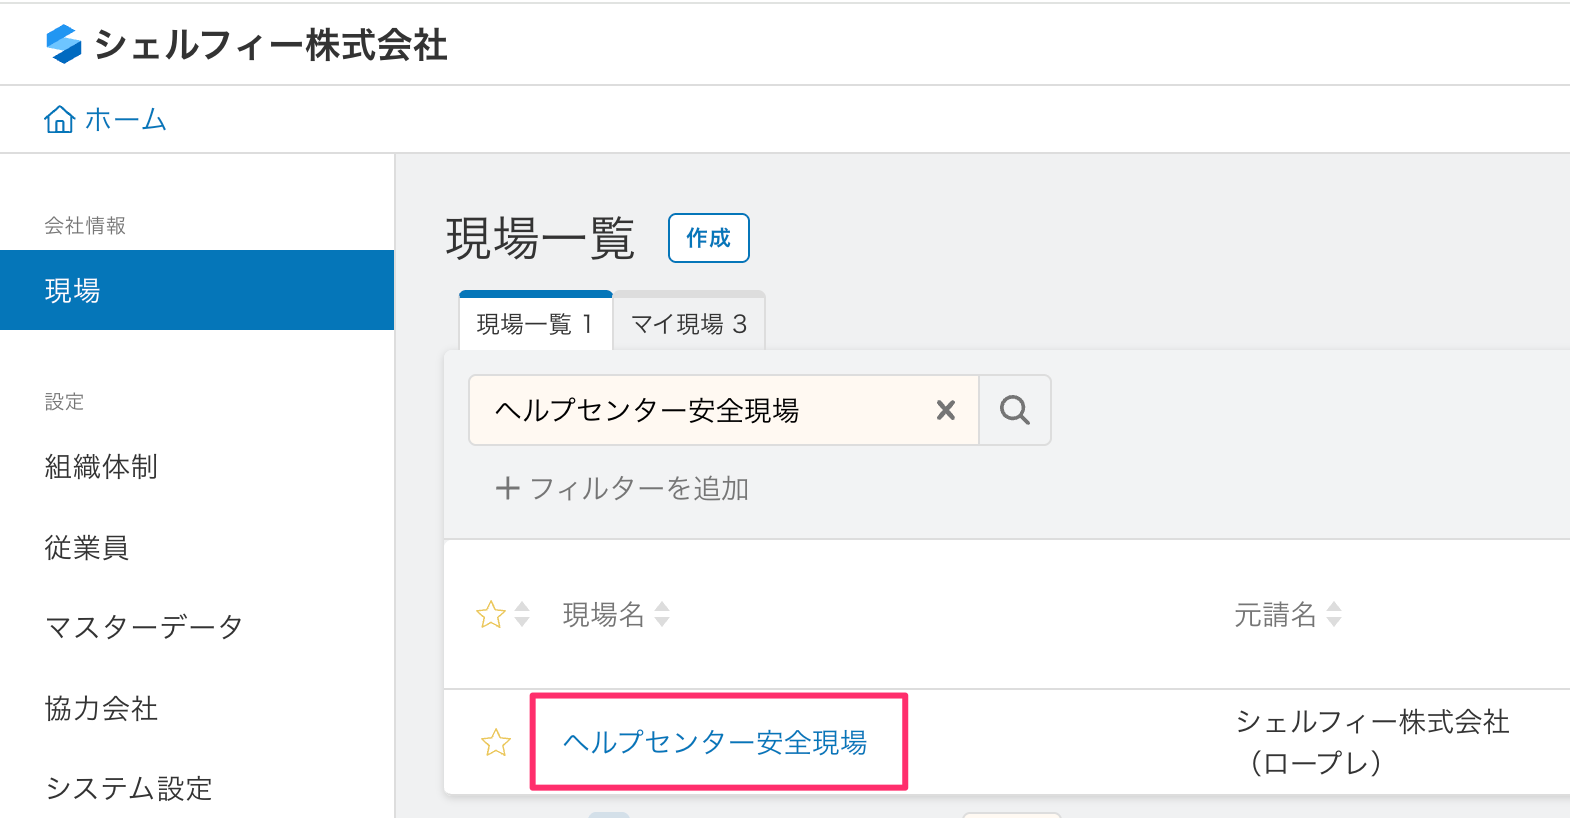Select 現場 in the sidebar
This screenshot has width=1570, height=818.
(x=197, y=290)
